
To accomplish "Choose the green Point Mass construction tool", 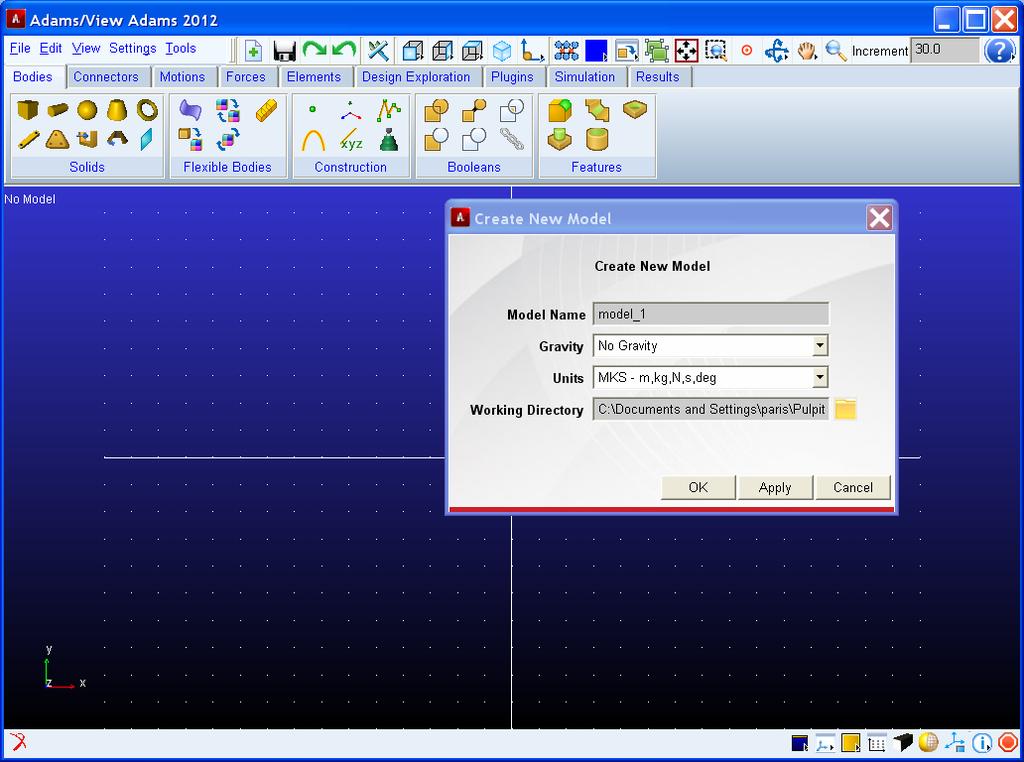I will coord(389,140).
